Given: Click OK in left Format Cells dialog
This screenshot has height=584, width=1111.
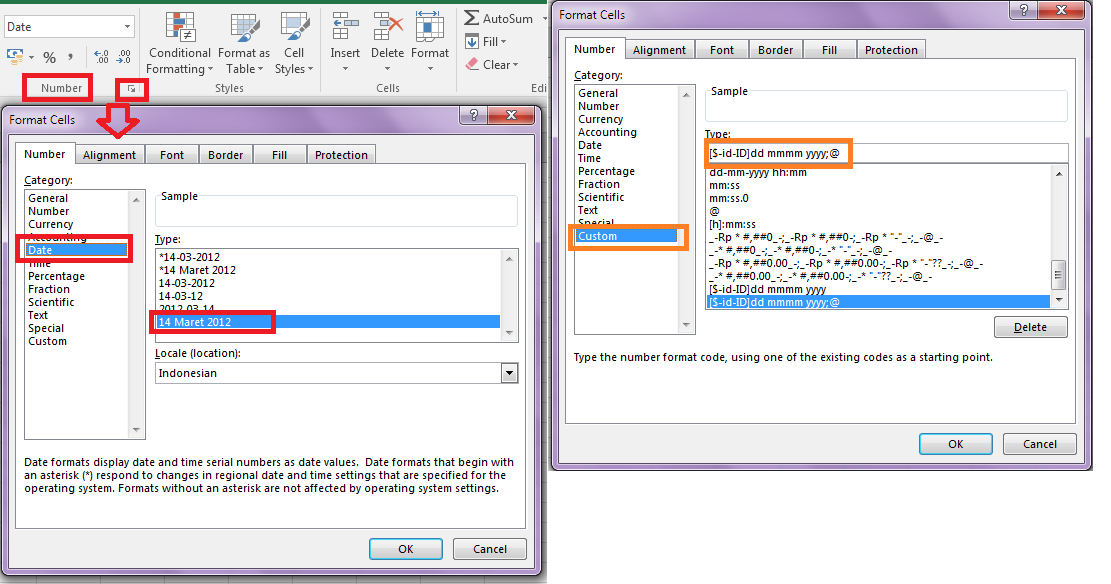Looking at the screenshot, I should pos(406,549).
